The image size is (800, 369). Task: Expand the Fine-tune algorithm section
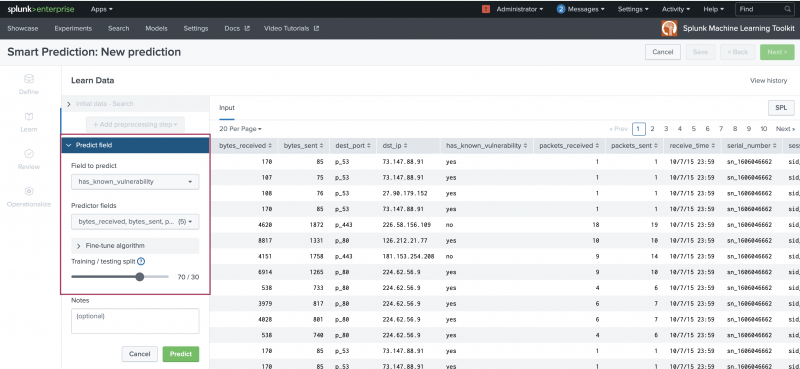click(x=135, y=246)
